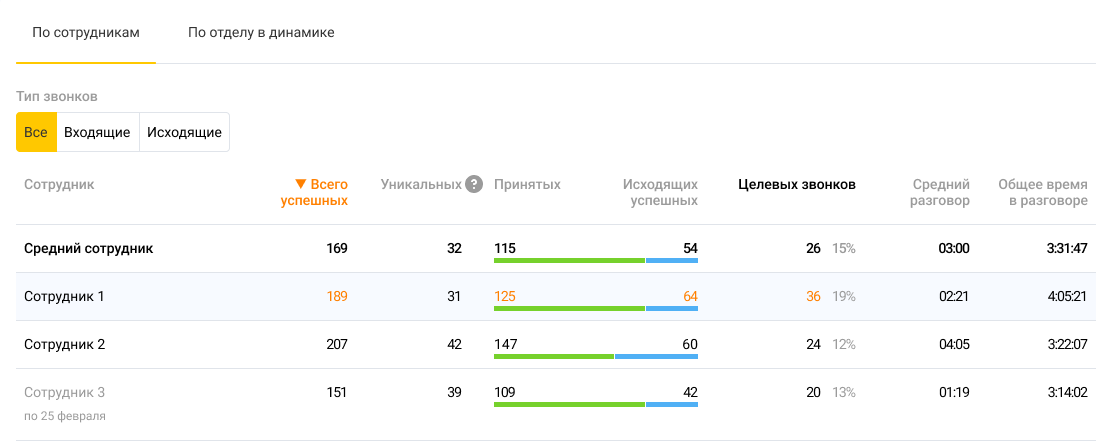Sort by Всего успешных column header

click(322, 192)
